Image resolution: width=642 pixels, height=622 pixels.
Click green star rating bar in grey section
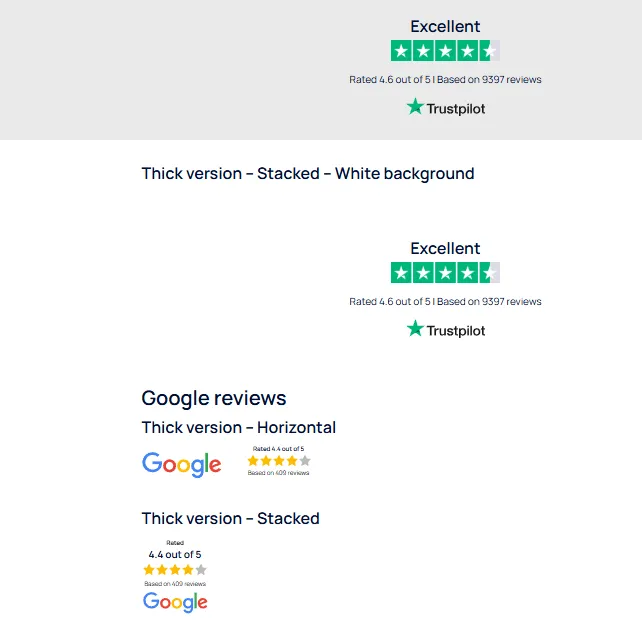tap(445, 51)
